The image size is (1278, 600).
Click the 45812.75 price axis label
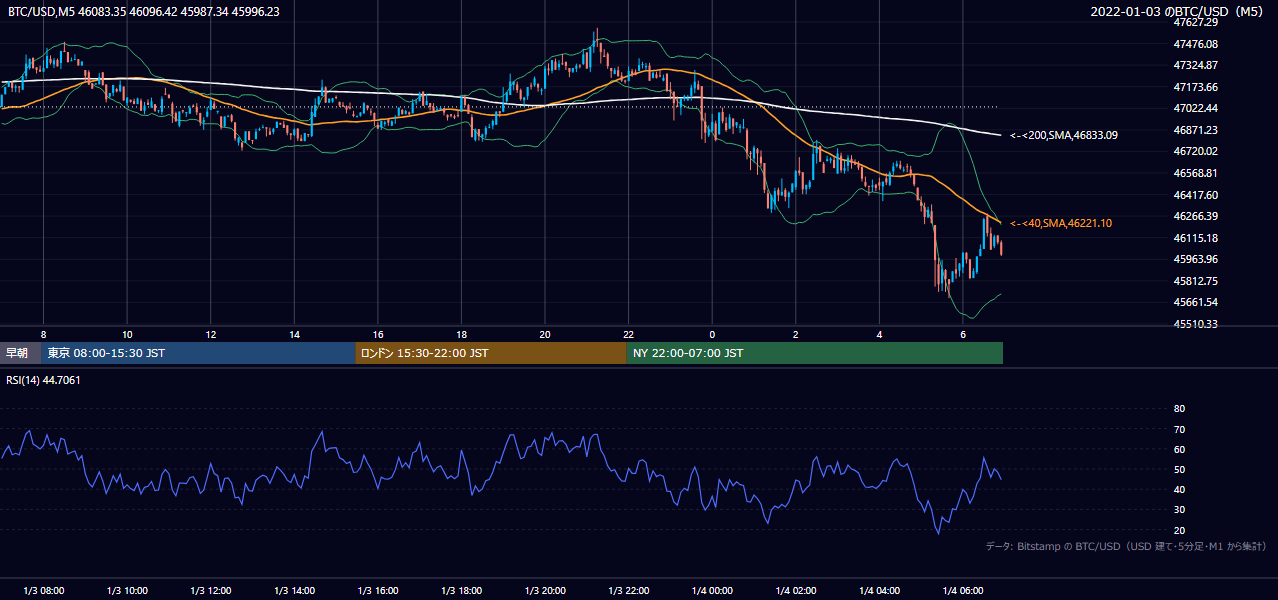coord(1195,281)
